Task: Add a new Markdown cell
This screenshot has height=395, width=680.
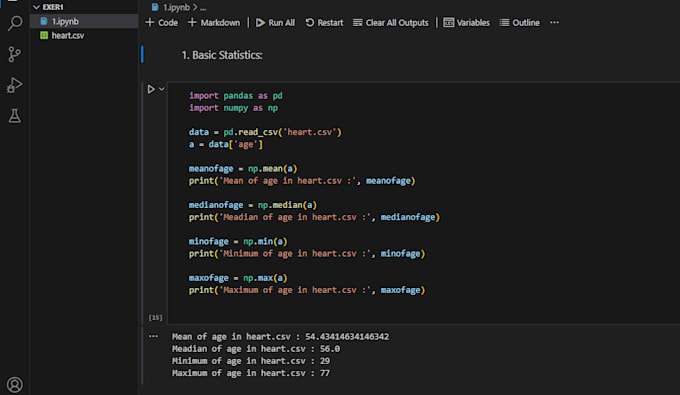Action: coord(214,23)
